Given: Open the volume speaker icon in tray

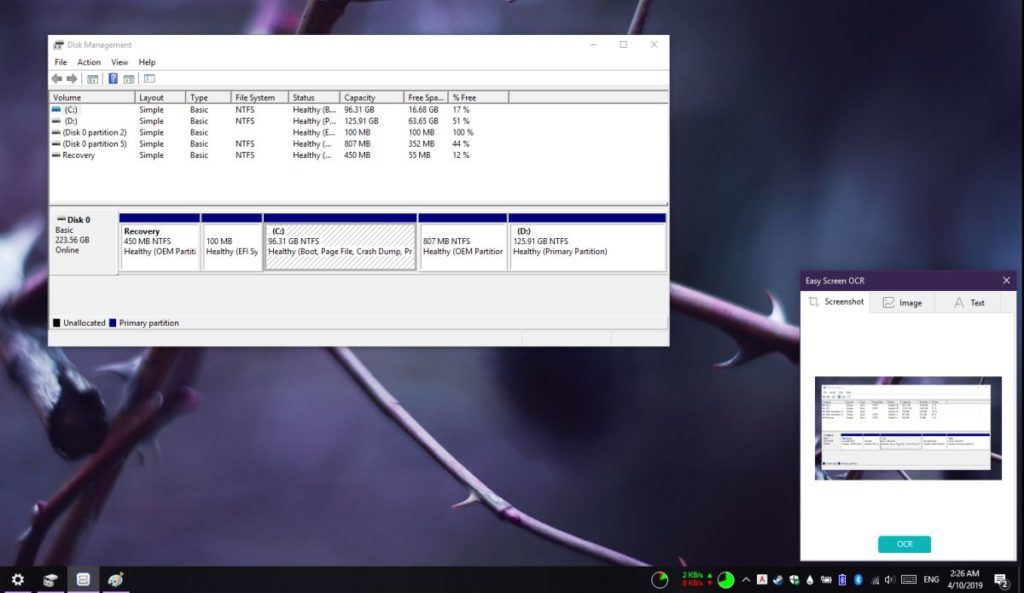Looking at the screenshot, I should click(x=891, y=580).
